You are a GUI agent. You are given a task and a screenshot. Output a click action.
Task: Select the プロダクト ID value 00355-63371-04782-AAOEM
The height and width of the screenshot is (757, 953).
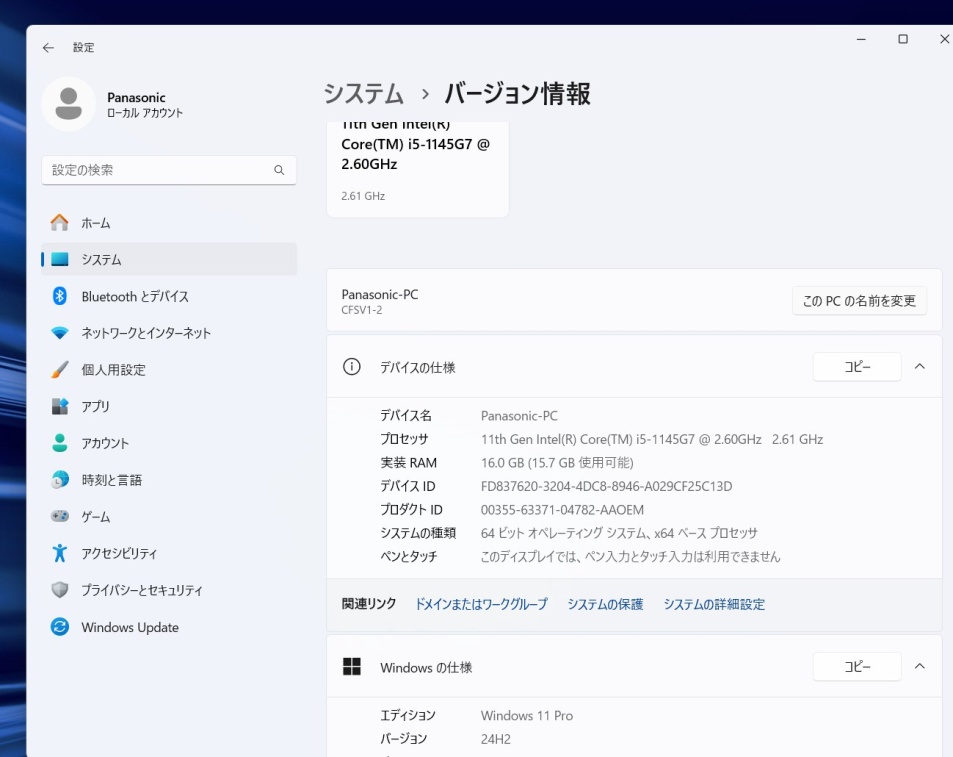click(x=562, y=510)
